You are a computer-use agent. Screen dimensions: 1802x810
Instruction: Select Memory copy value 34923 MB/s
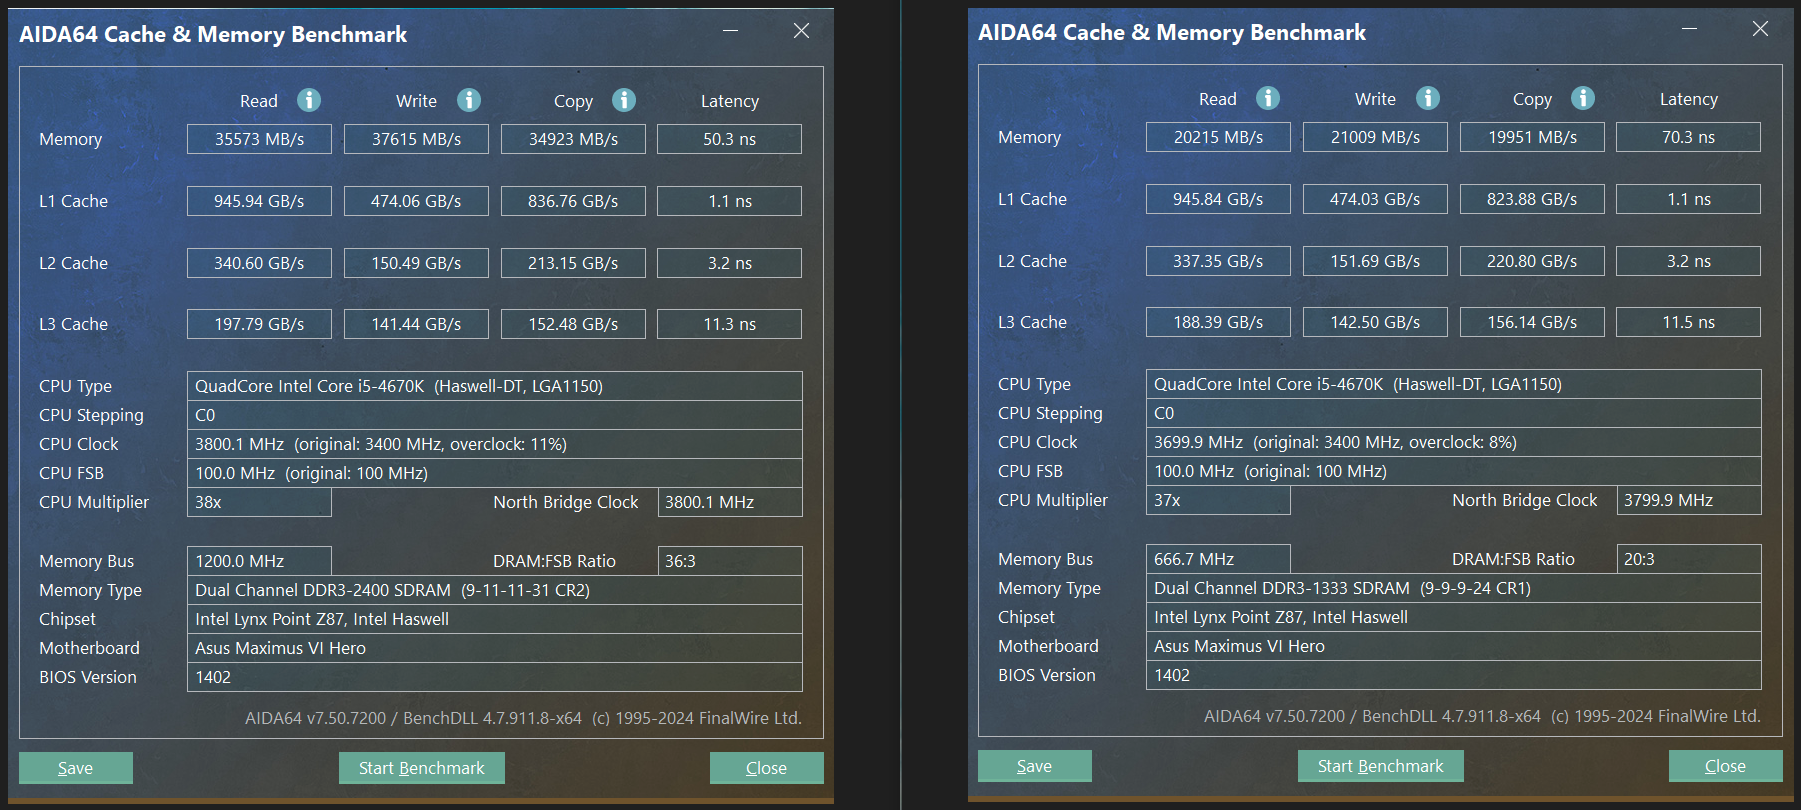click(x=573, y=139)
